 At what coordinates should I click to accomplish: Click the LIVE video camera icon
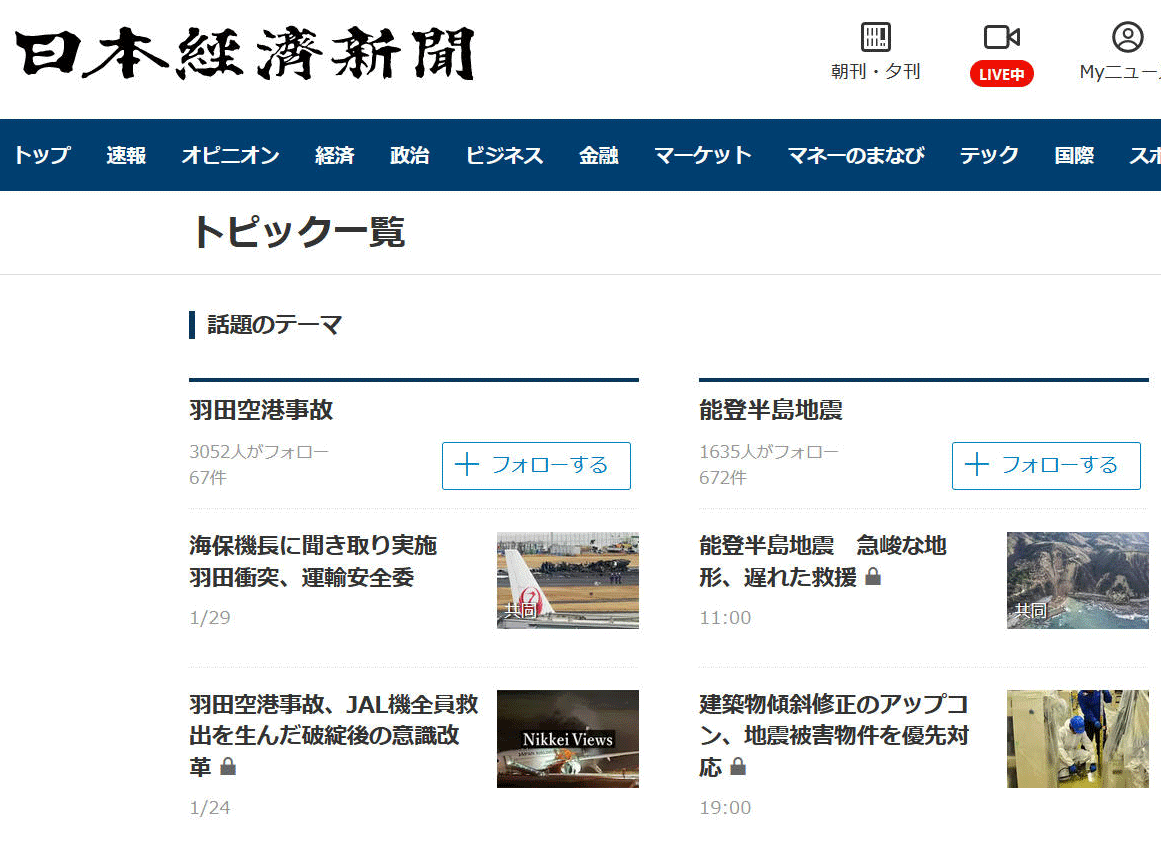click(x=1001, y=38)
